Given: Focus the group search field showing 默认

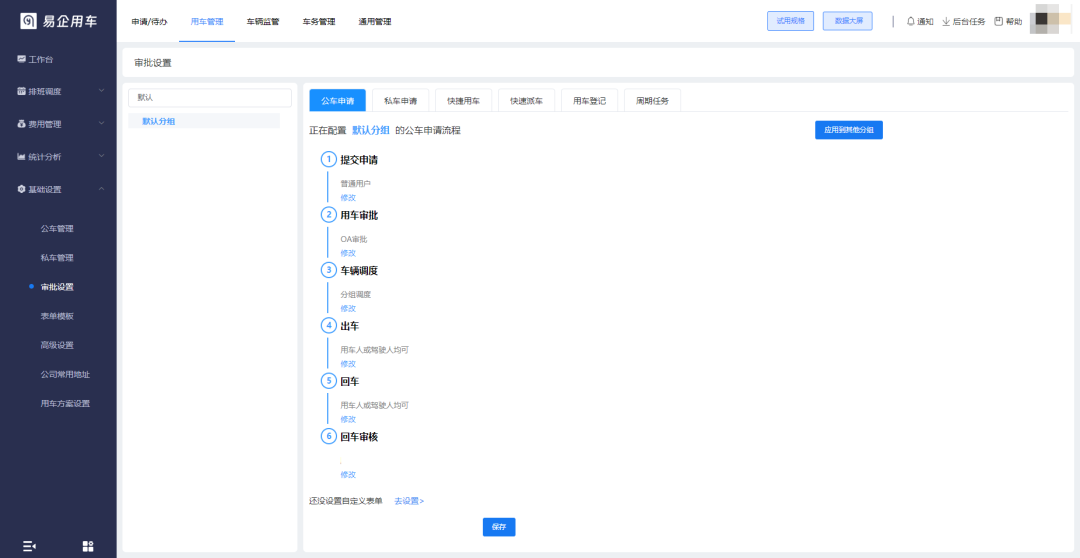Looking at the screenshot, I should point(210,98).
